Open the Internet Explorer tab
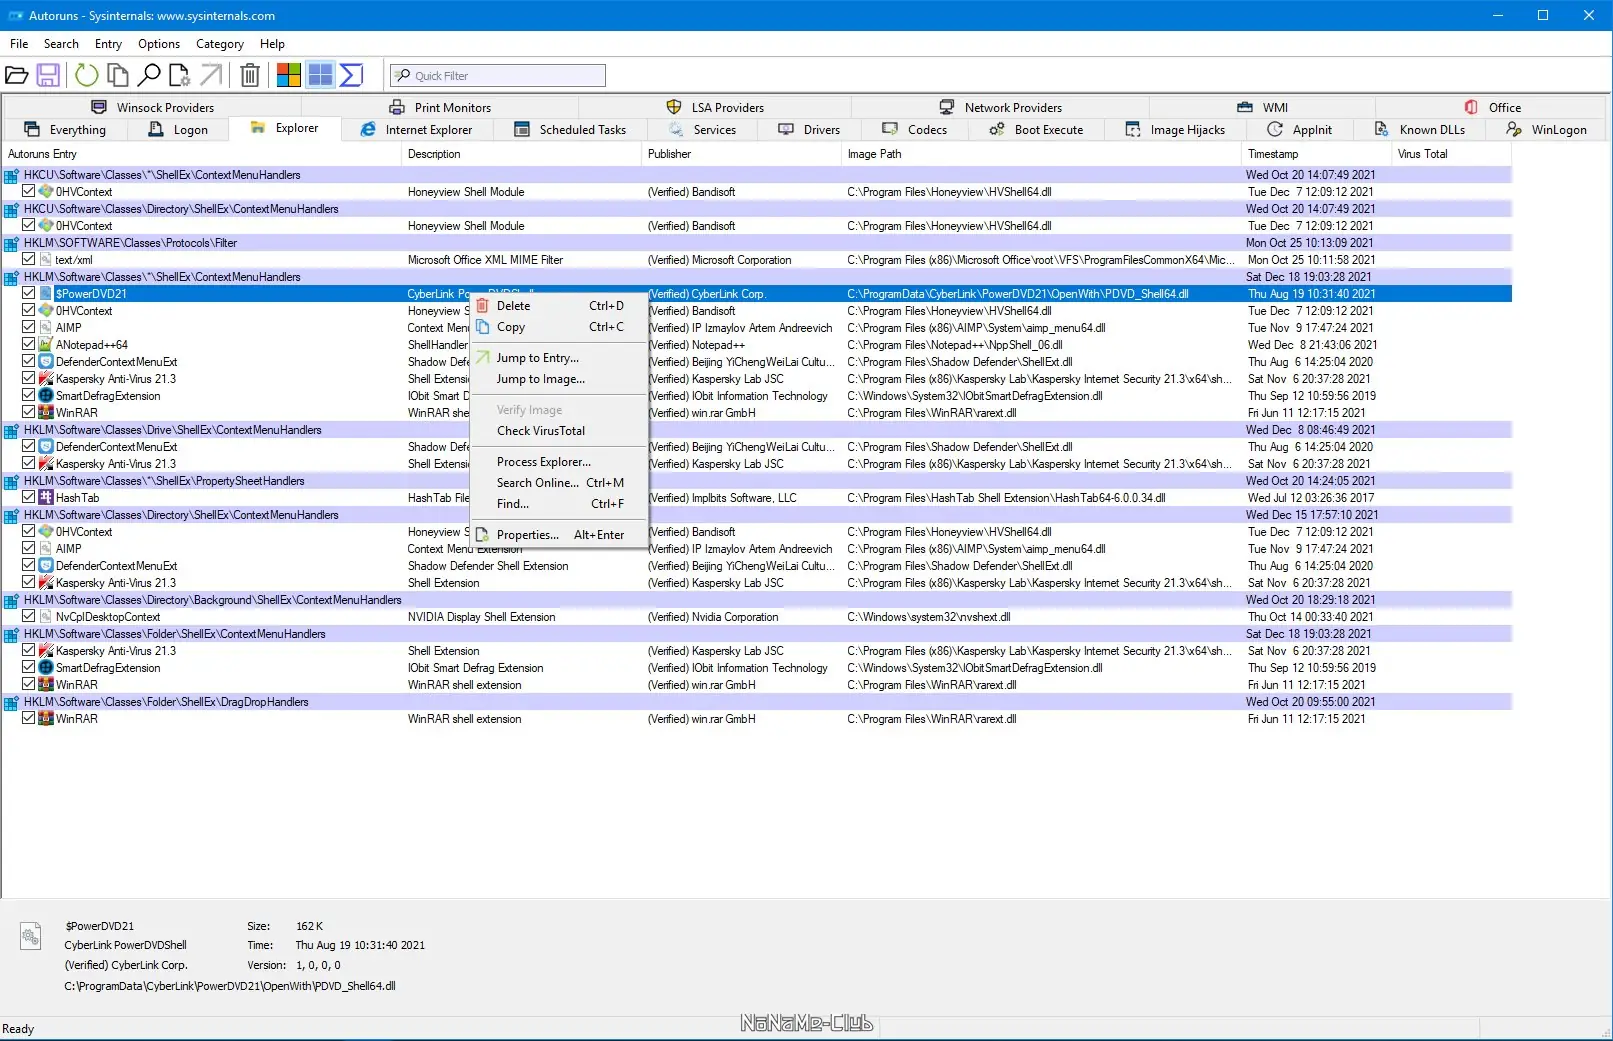The height and width of the screenshot is (1041, 1613). (416, 130)
